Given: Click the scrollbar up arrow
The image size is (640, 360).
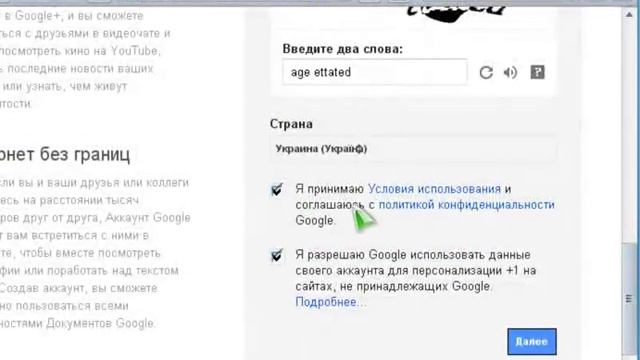Looking at the screenshot, I should [x=629, y=15].
